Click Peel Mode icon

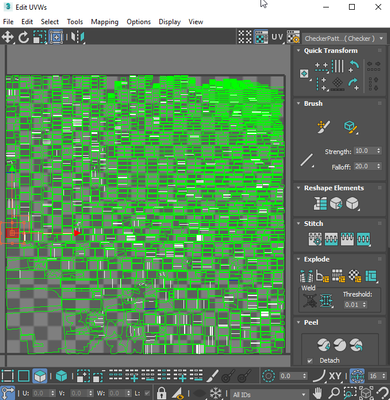[x=340, y=345]
